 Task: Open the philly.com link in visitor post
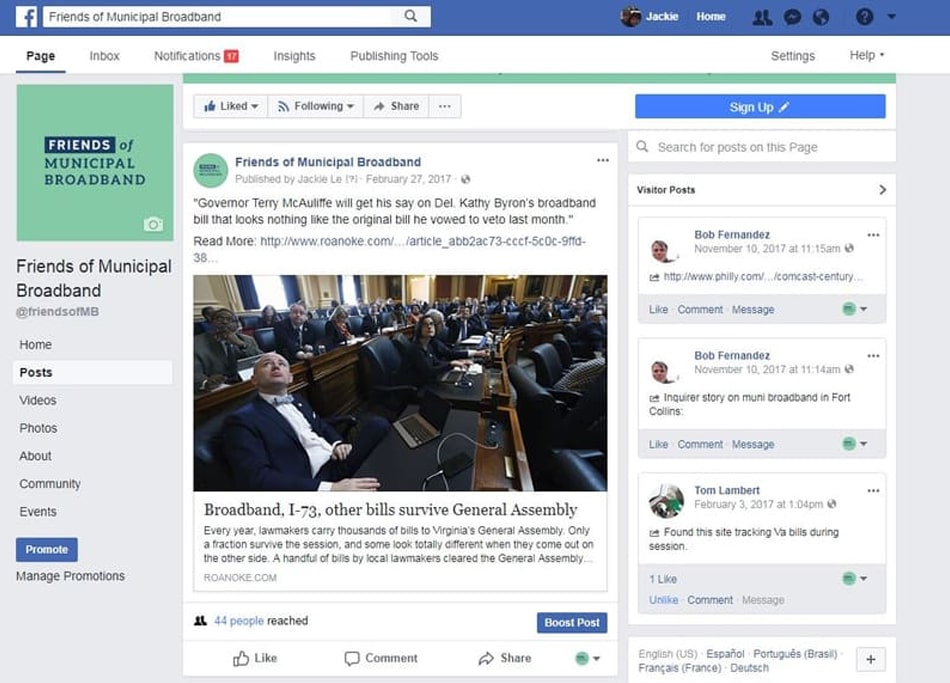(x=763, y=276)
